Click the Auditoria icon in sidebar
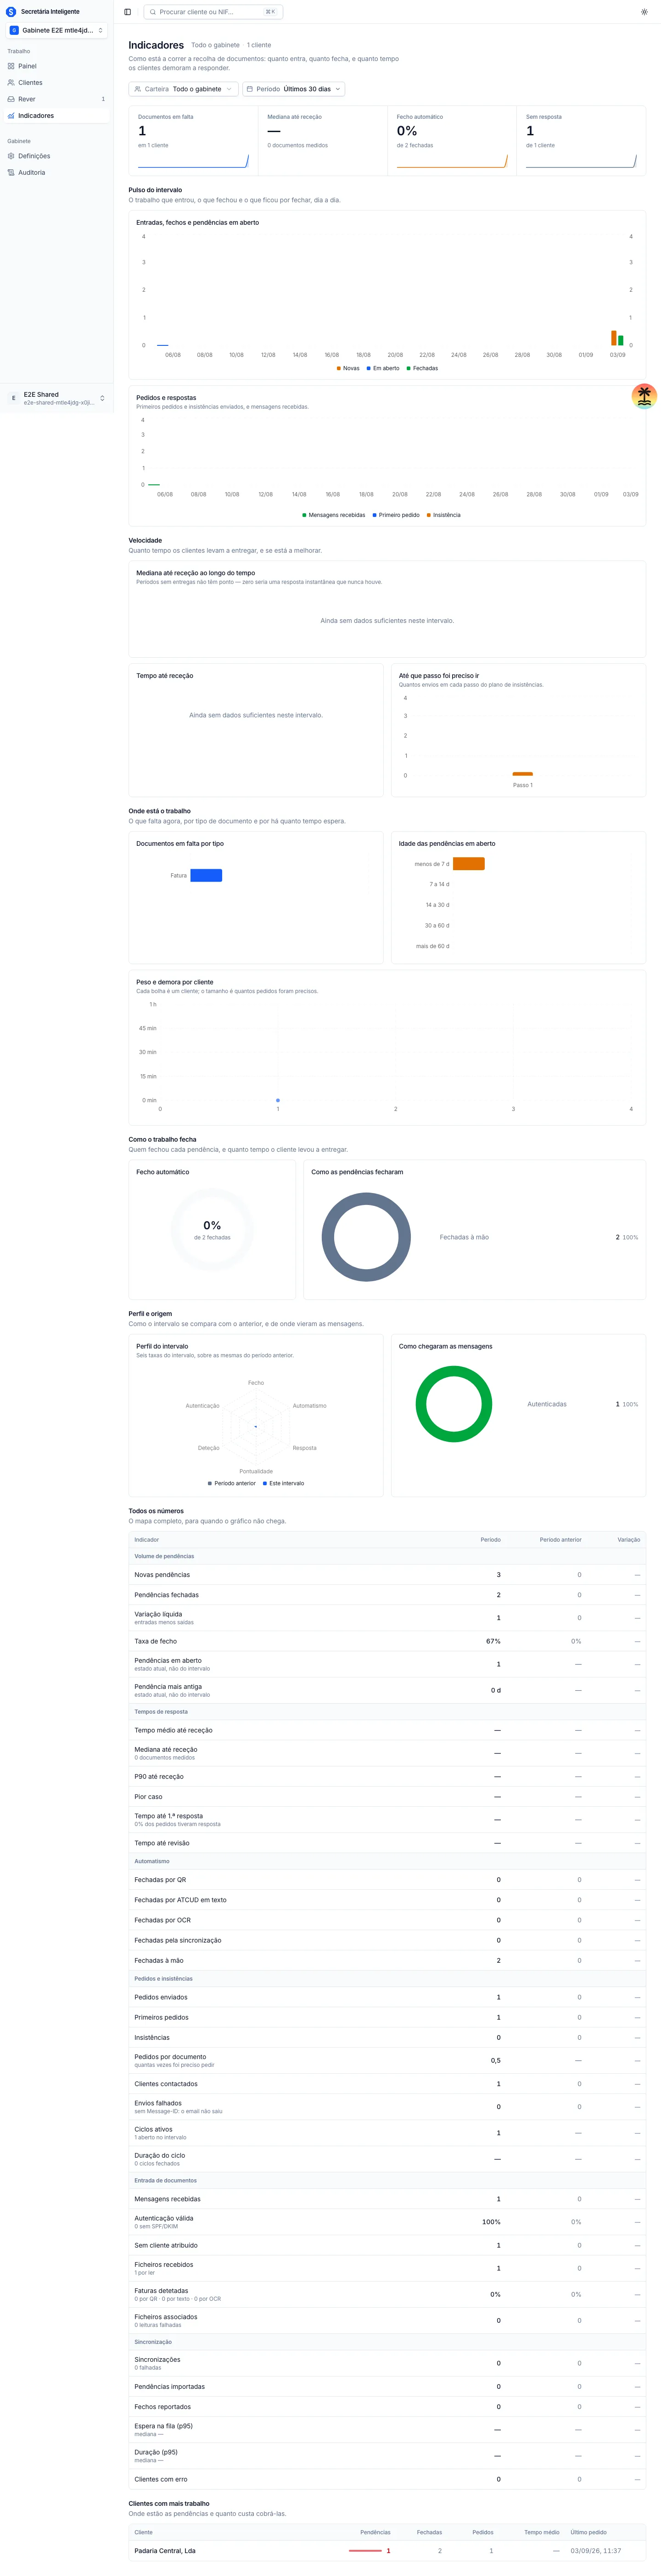Viewport: 661px width, 2576px height. click(x=11, y=173)
